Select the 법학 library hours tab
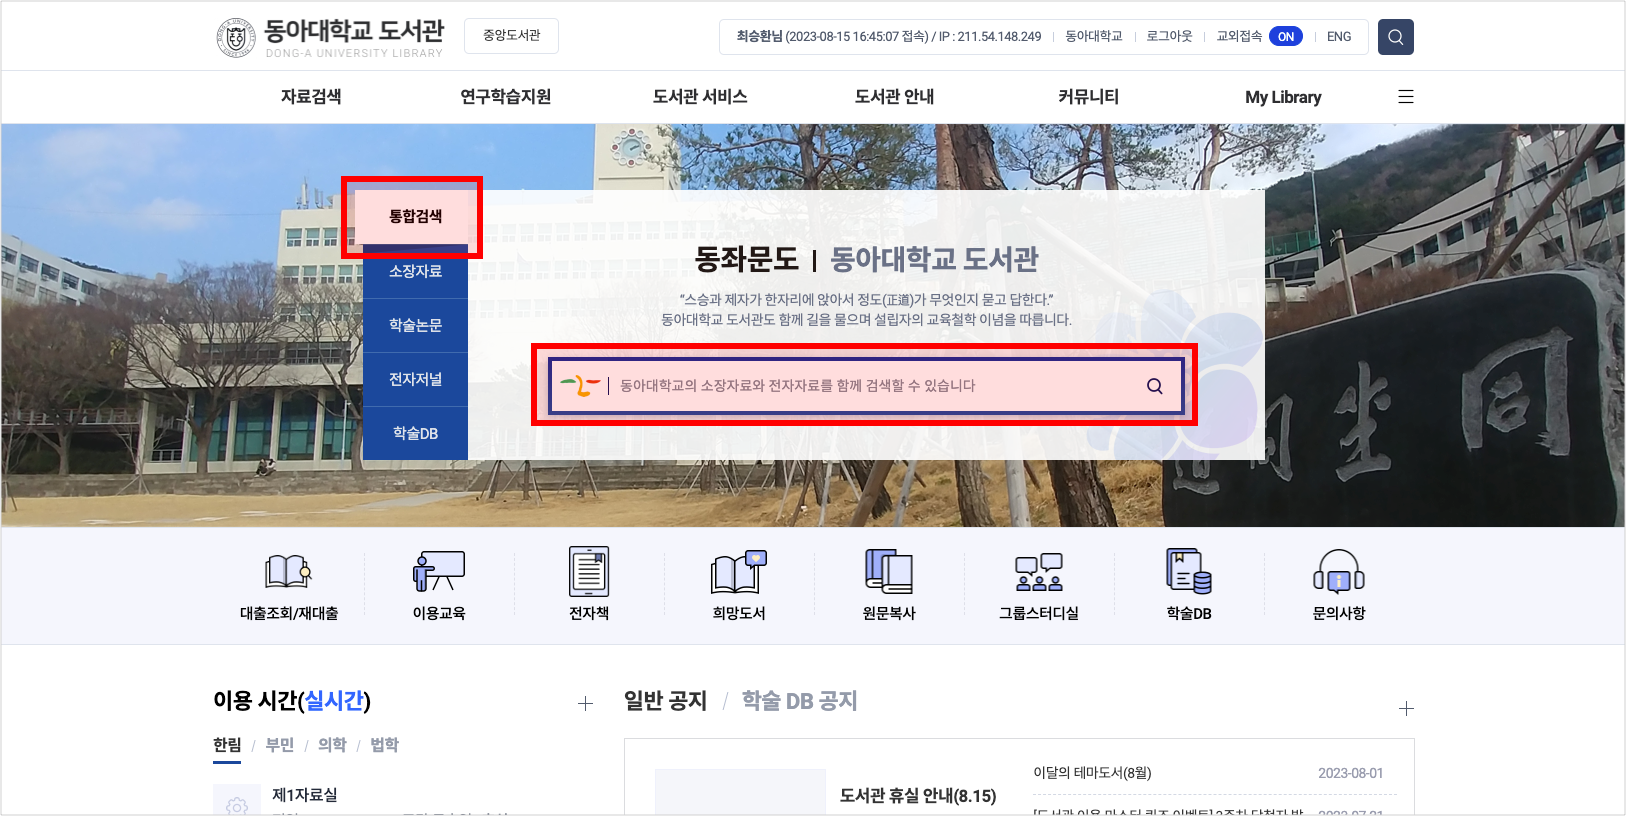The width and height of the screenshot is (1626, 816). pos(384,745)
